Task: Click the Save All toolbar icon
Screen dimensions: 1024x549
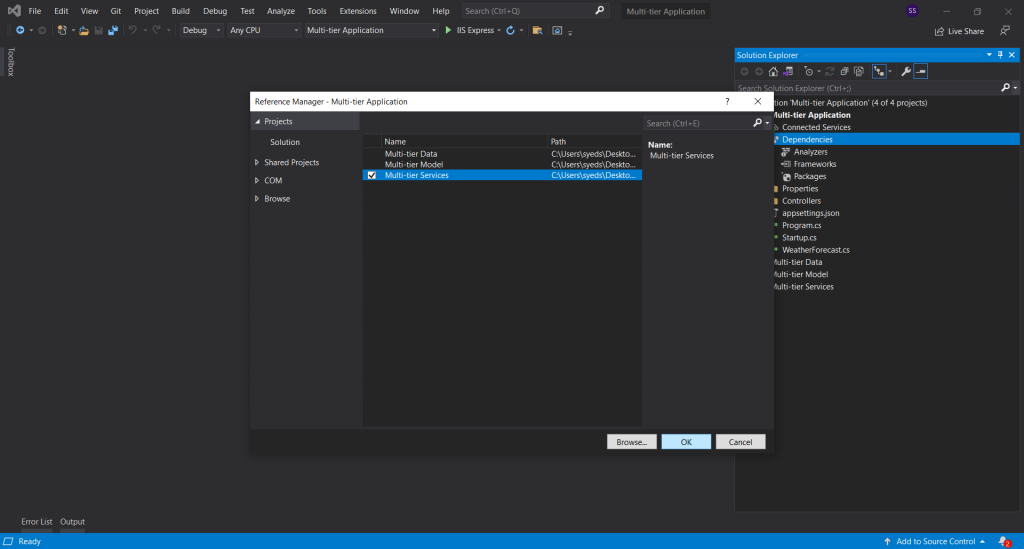Action: (x=113, y=30)
